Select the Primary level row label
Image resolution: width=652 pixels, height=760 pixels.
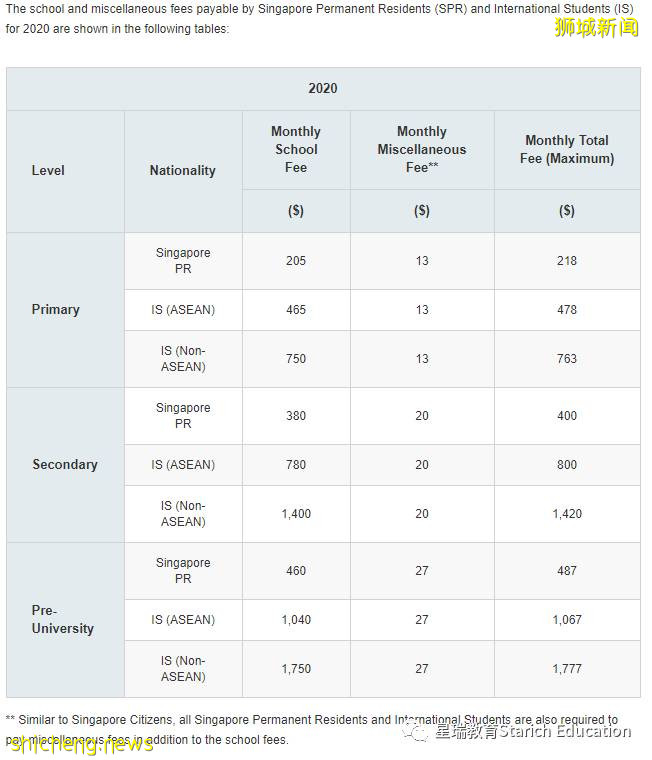tap(56, 309)
